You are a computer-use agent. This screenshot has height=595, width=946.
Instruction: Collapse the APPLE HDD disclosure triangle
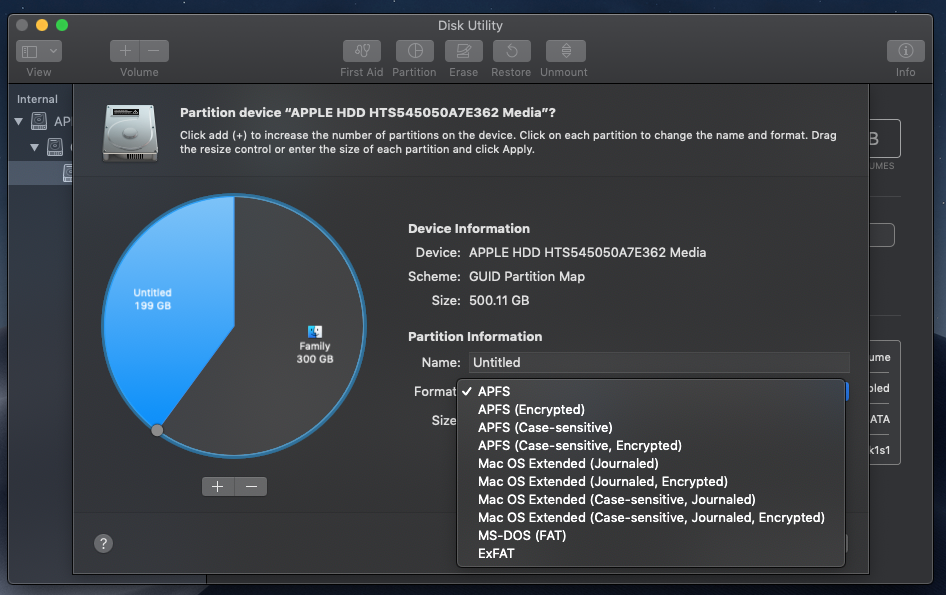point(18,121)
